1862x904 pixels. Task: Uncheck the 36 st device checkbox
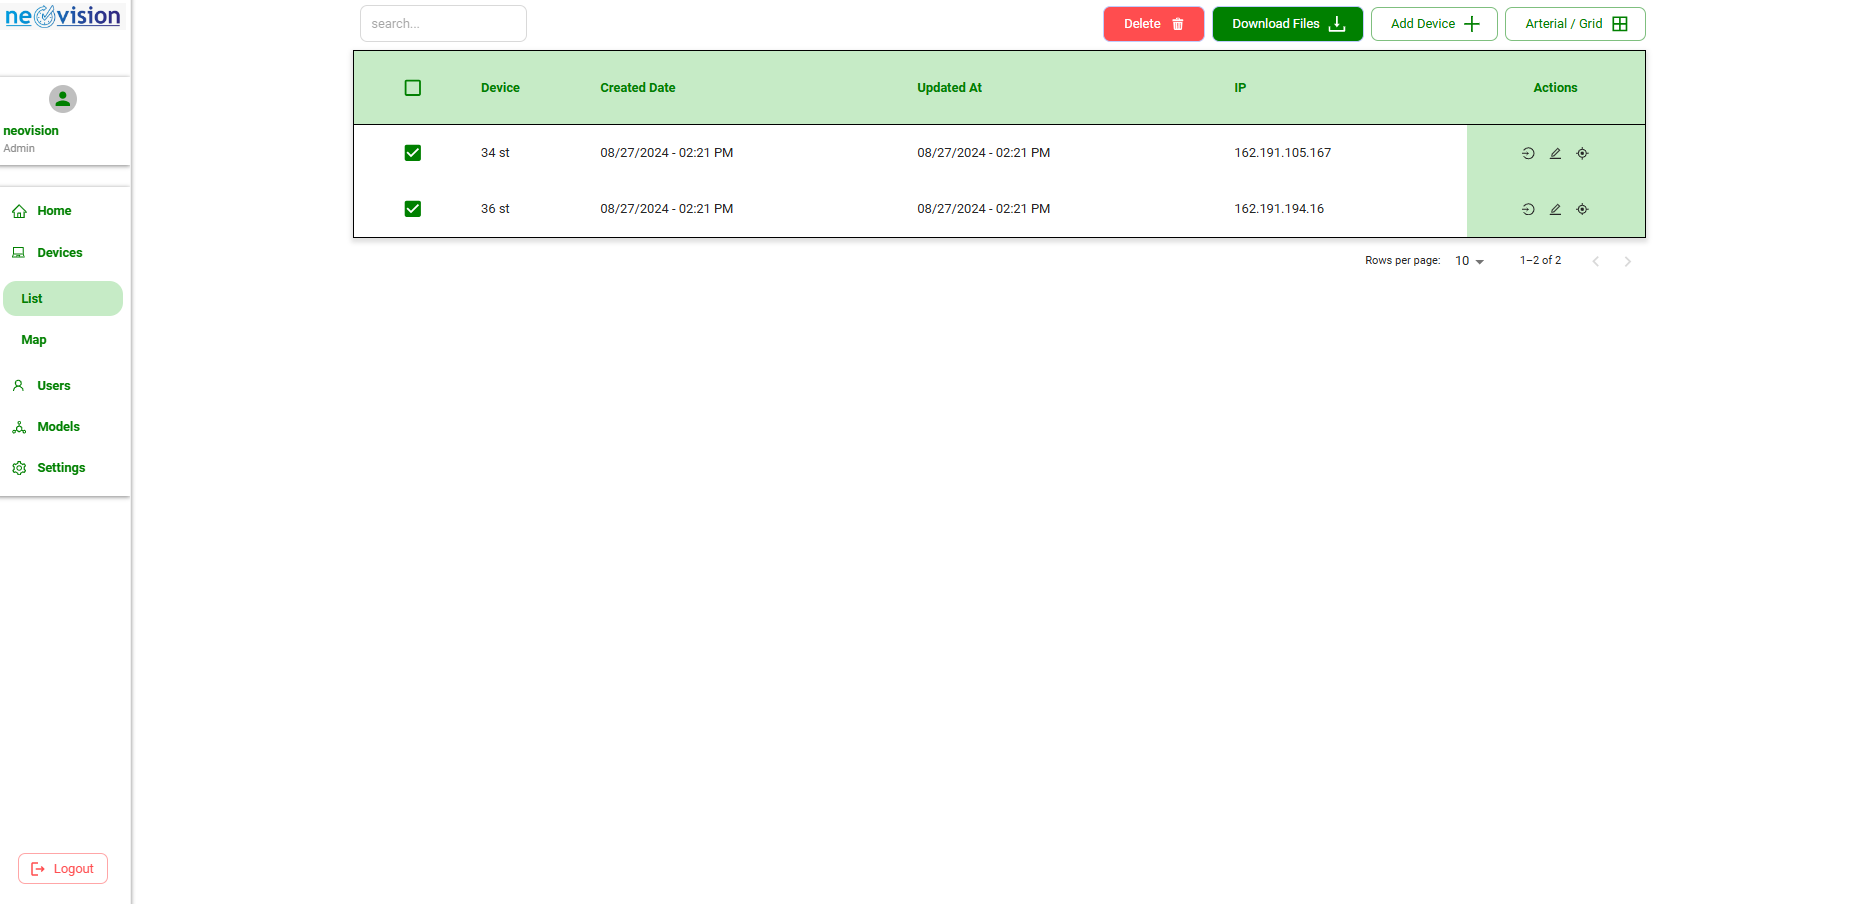coord(412,209)
